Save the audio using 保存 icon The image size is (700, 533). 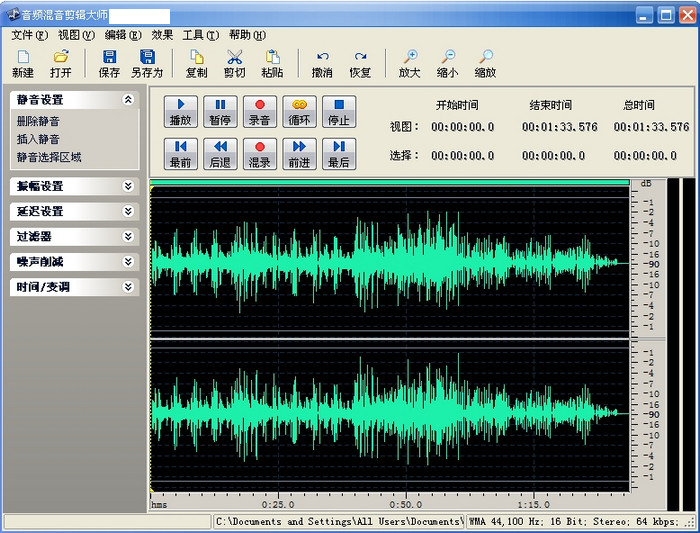[x=109, y=63]
